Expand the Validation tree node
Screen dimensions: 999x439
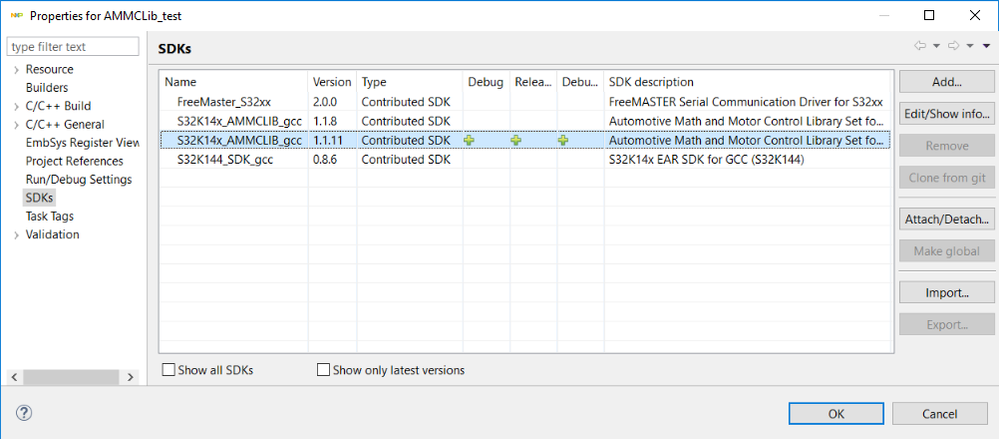(16, 235)
